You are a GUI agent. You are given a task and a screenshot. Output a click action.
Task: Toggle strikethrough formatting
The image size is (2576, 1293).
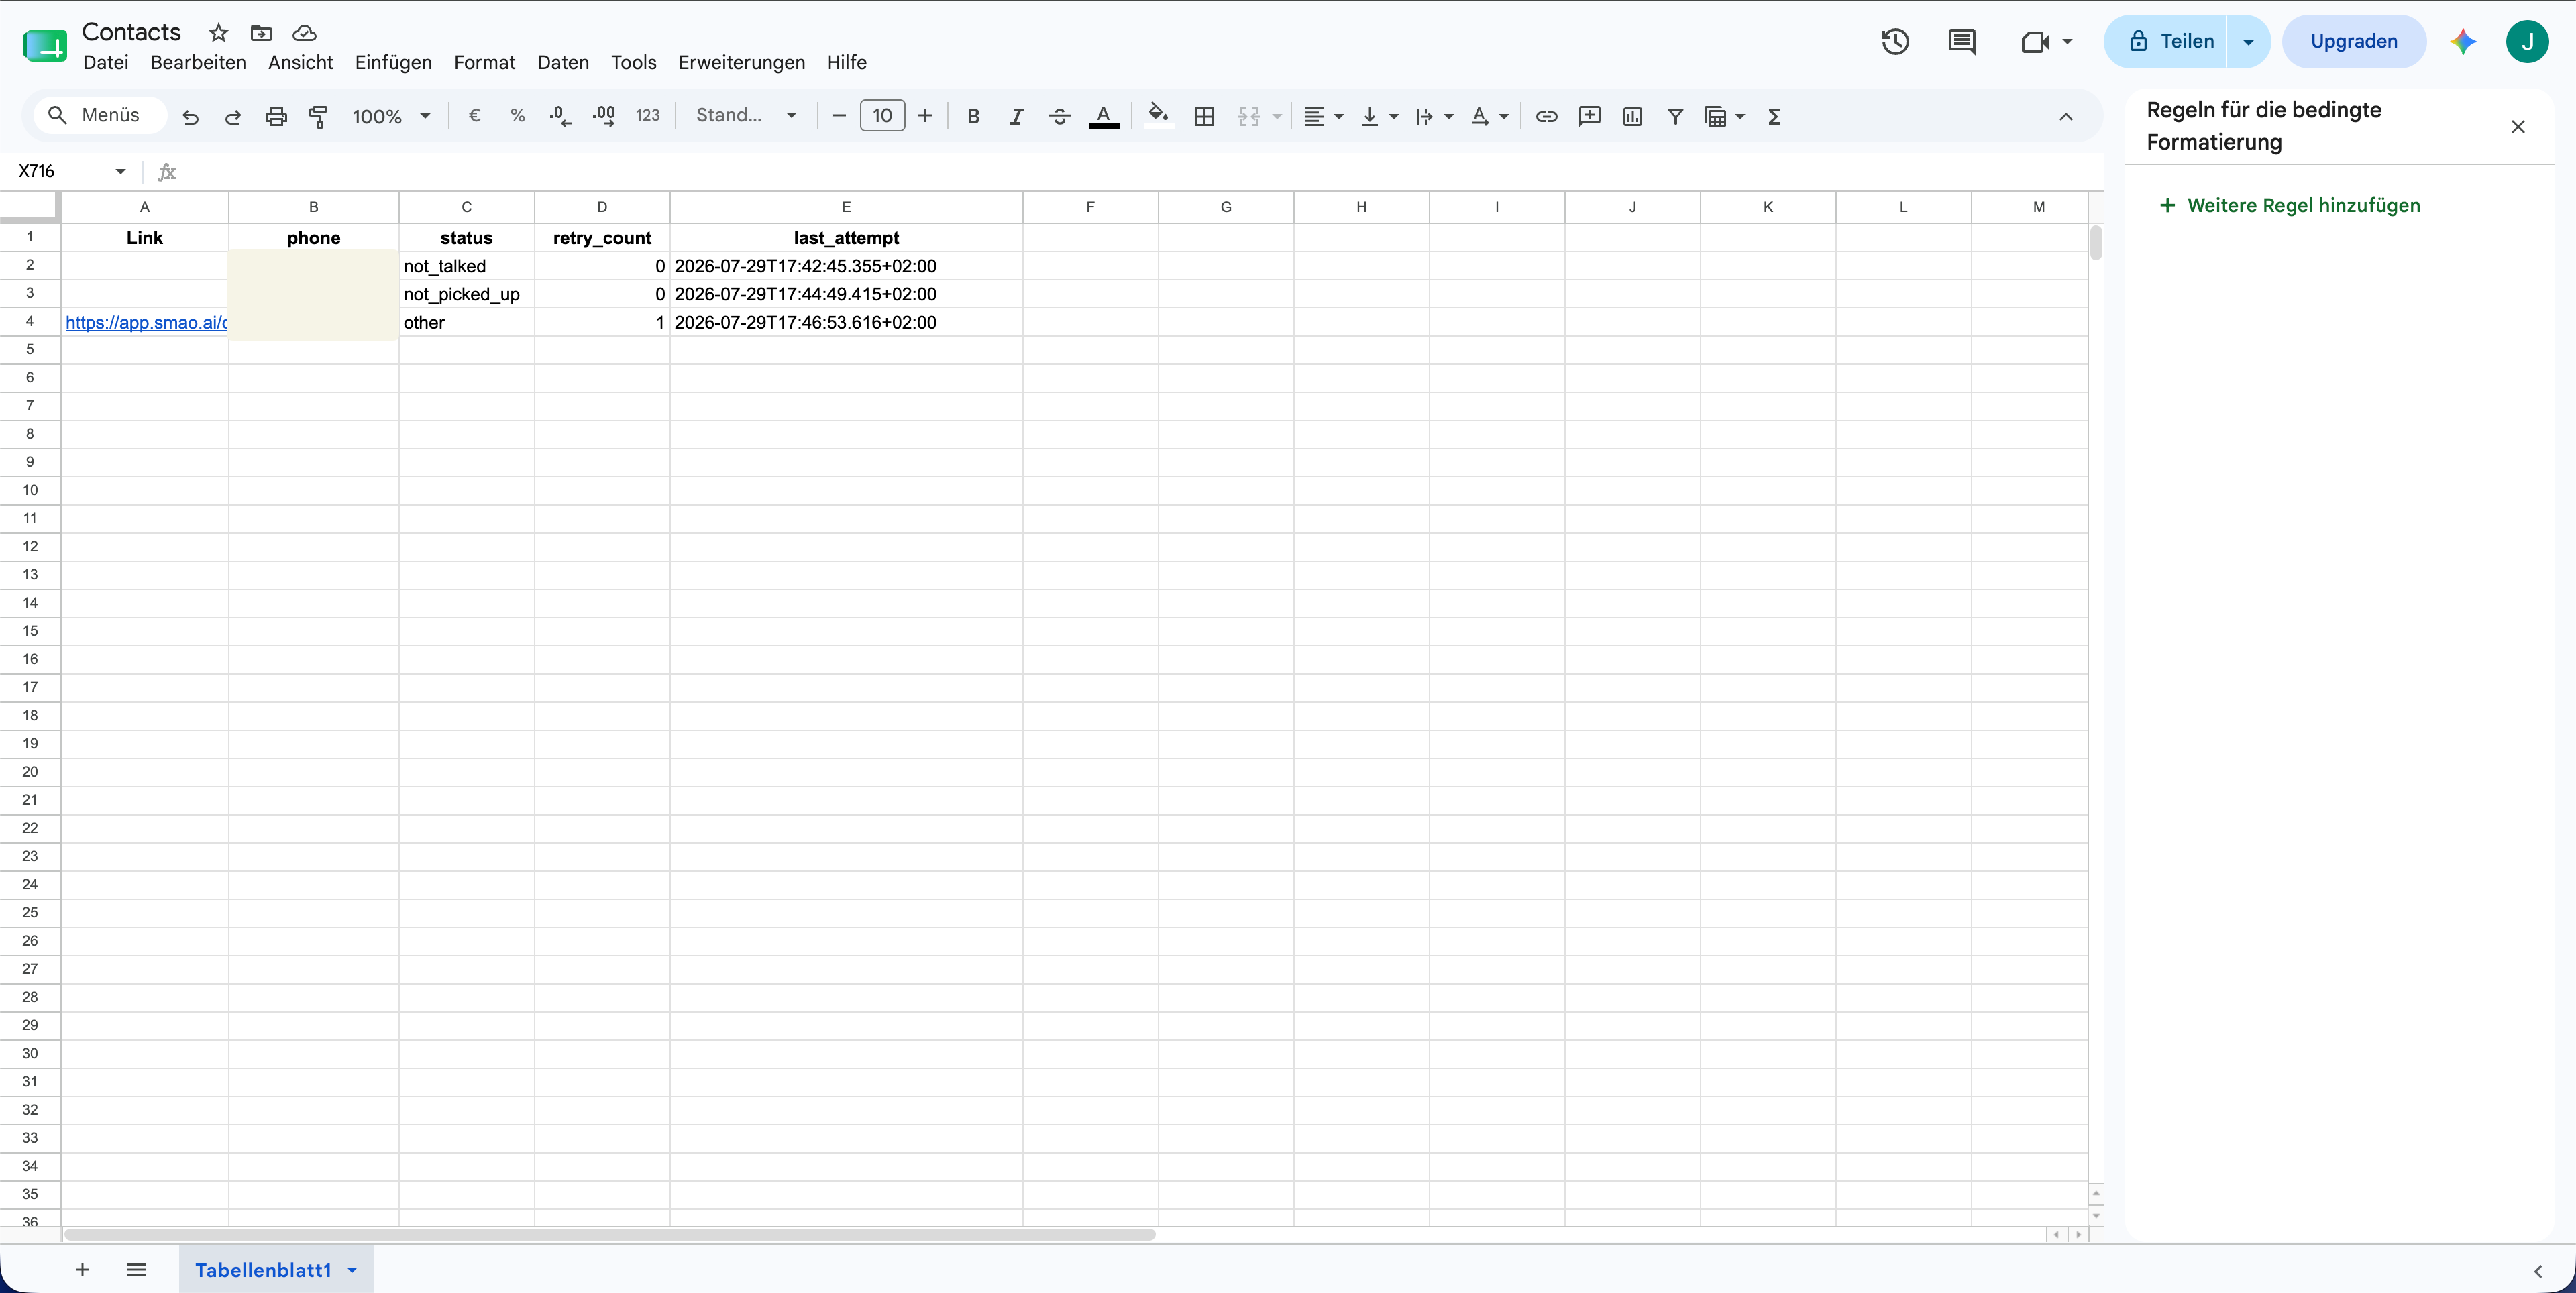pos(1059,116)
